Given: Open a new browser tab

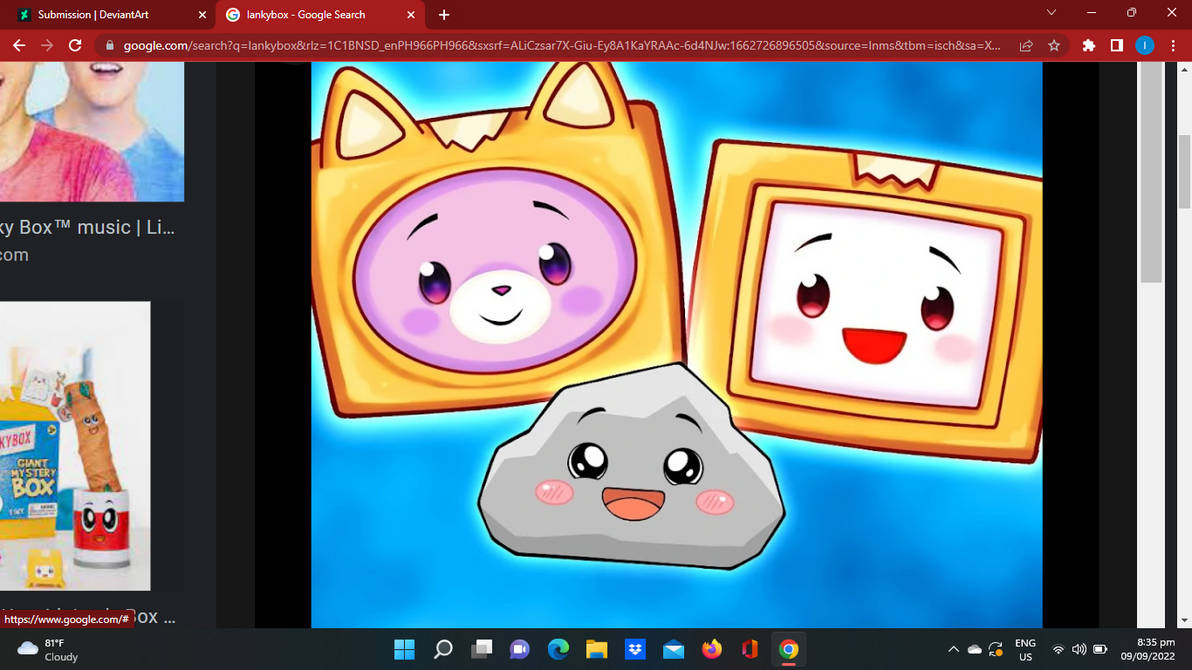Looking at the screenshot, I should (443, 14).
